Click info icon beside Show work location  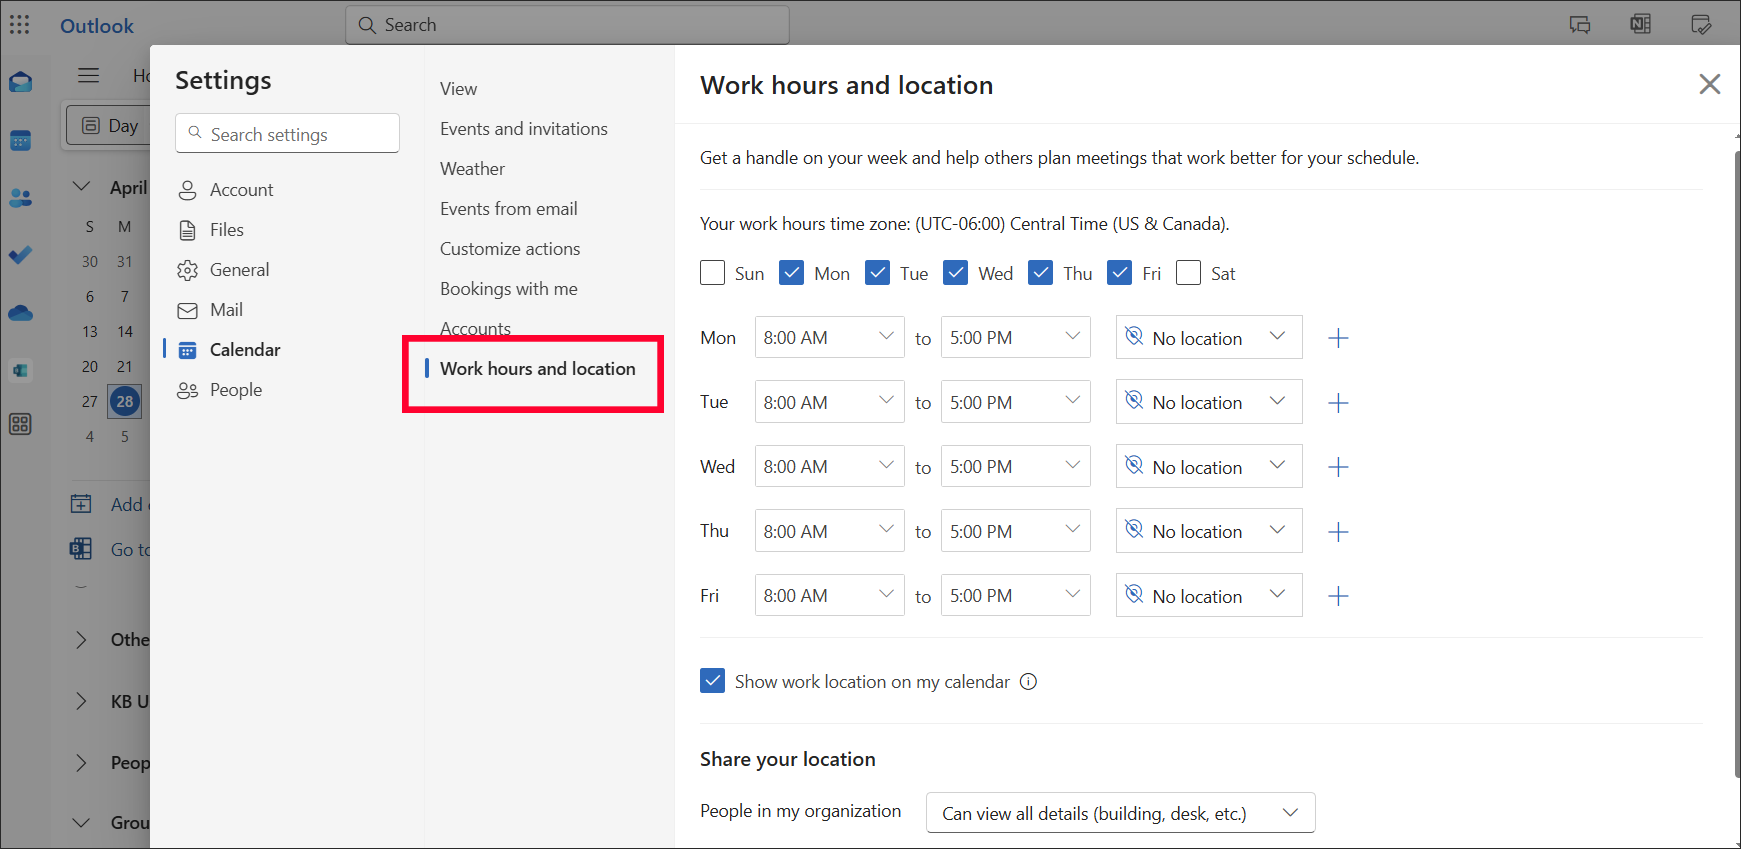point(1028,682)
